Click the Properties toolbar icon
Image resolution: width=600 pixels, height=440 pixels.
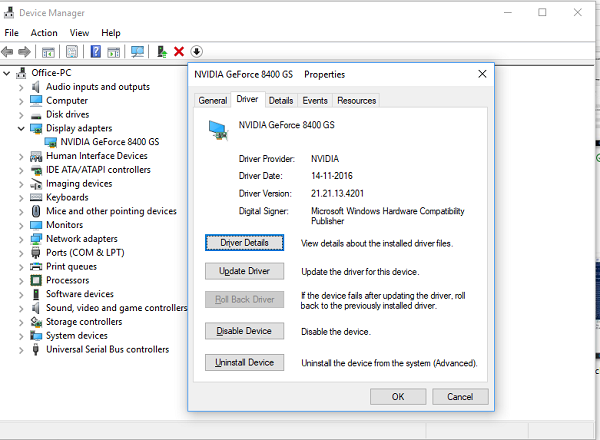(72, 51)
